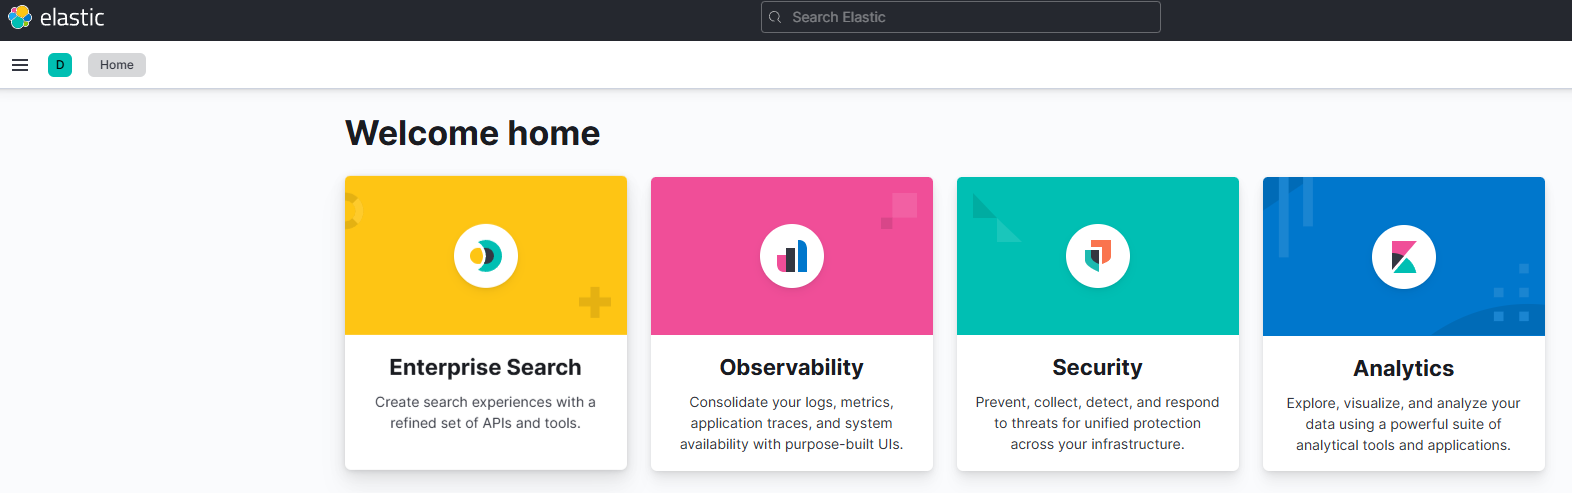
Task: Click 'Prevent, collect, detect, and respond' text
Action: [1098, 402]
